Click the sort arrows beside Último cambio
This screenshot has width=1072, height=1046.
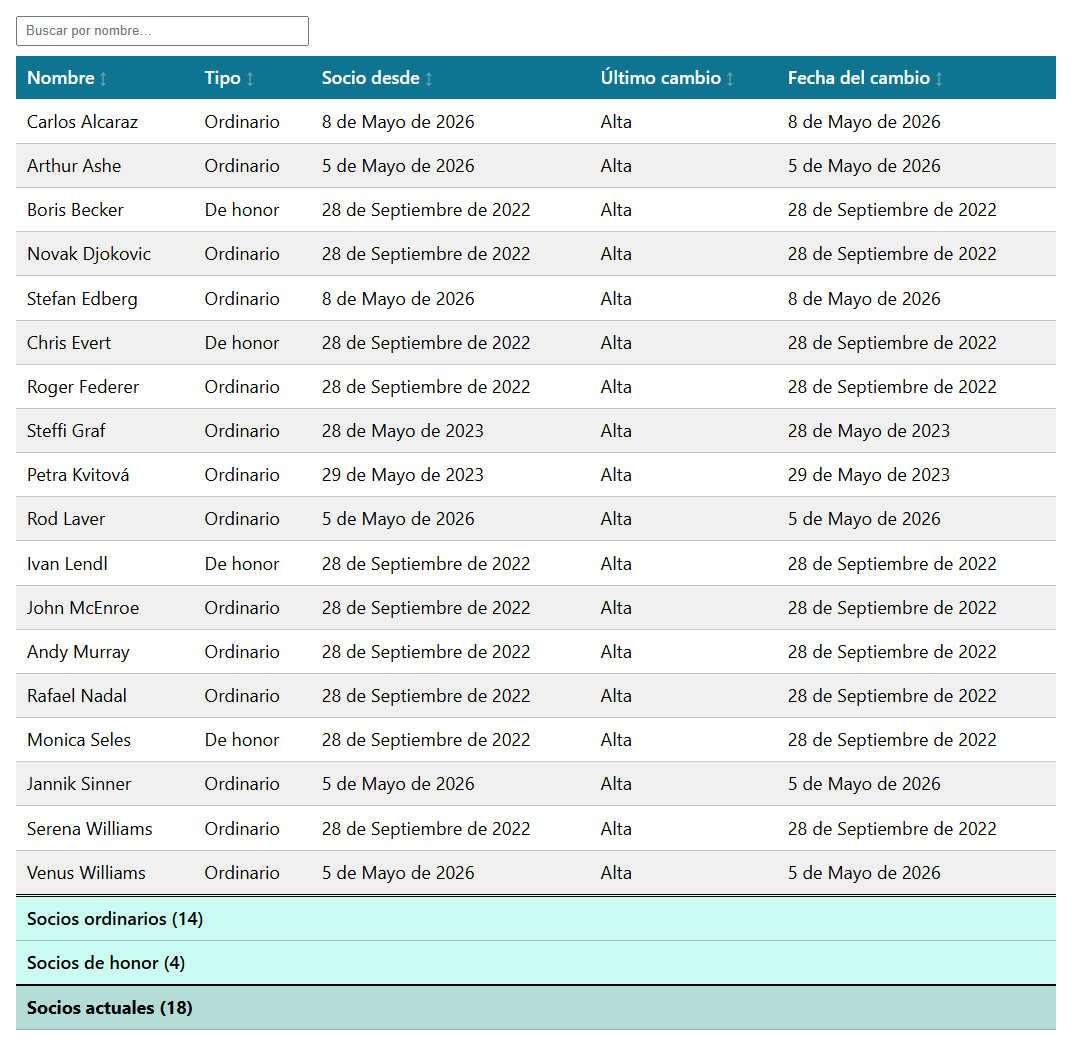pos(730,79)
